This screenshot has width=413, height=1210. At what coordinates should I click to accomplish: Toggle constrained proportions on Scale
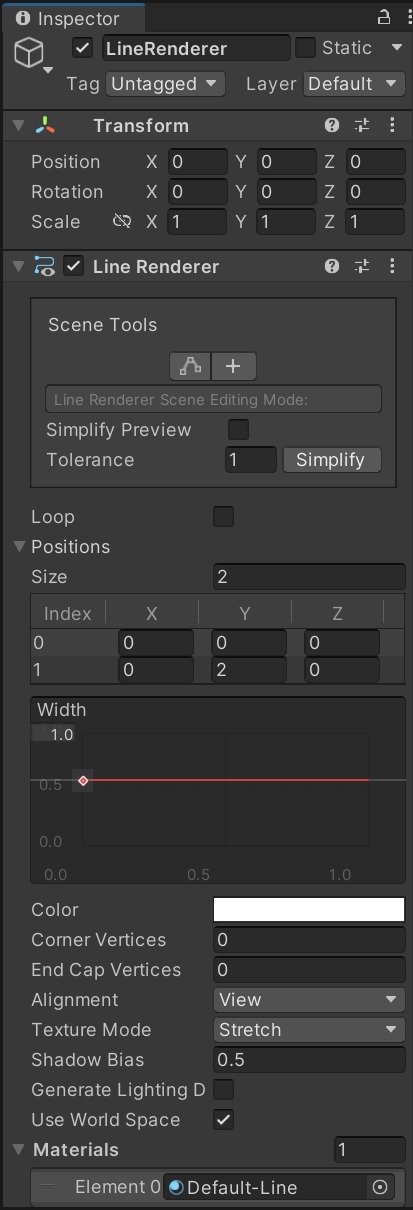tap(122, 221)
